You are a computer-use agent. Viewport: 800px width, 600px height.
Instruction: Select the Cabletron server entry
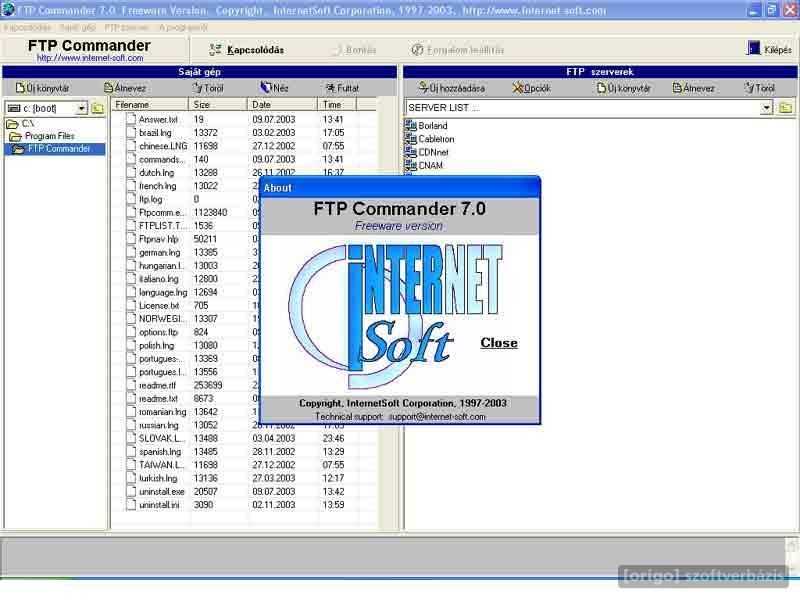point(430,139)
